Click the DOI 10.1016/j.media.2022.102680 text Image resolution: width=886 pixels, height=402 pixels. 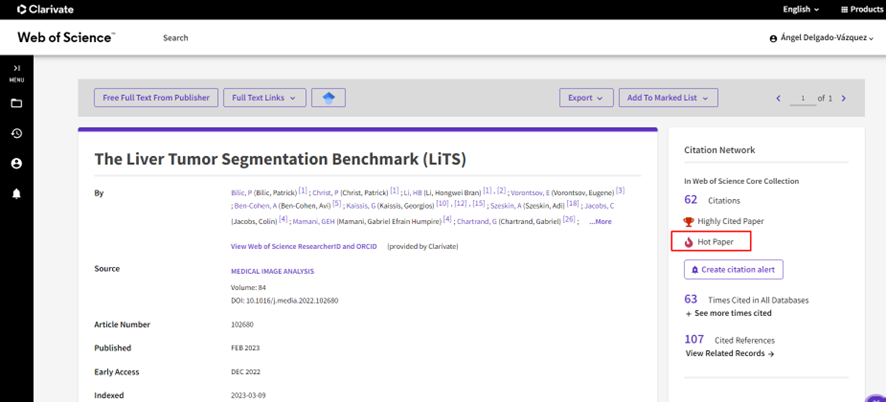pyautogui.click(x=285, y=301)
